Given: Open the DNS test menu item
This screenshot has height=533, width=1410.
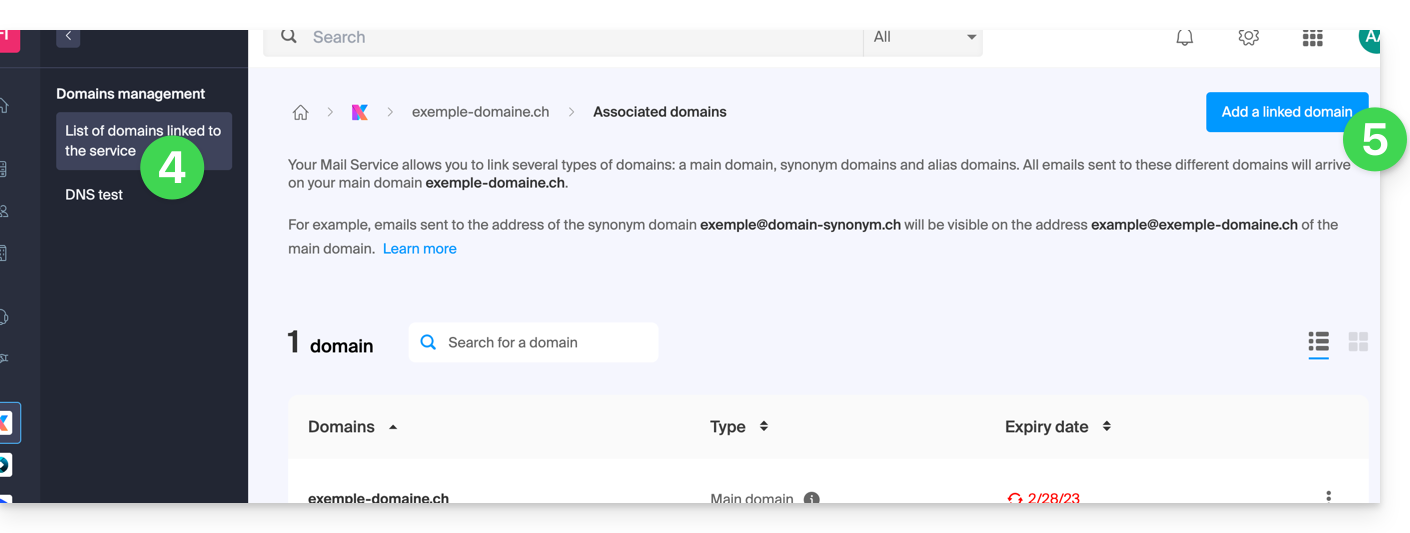Looking at the screenshot, I should point(94,195).
